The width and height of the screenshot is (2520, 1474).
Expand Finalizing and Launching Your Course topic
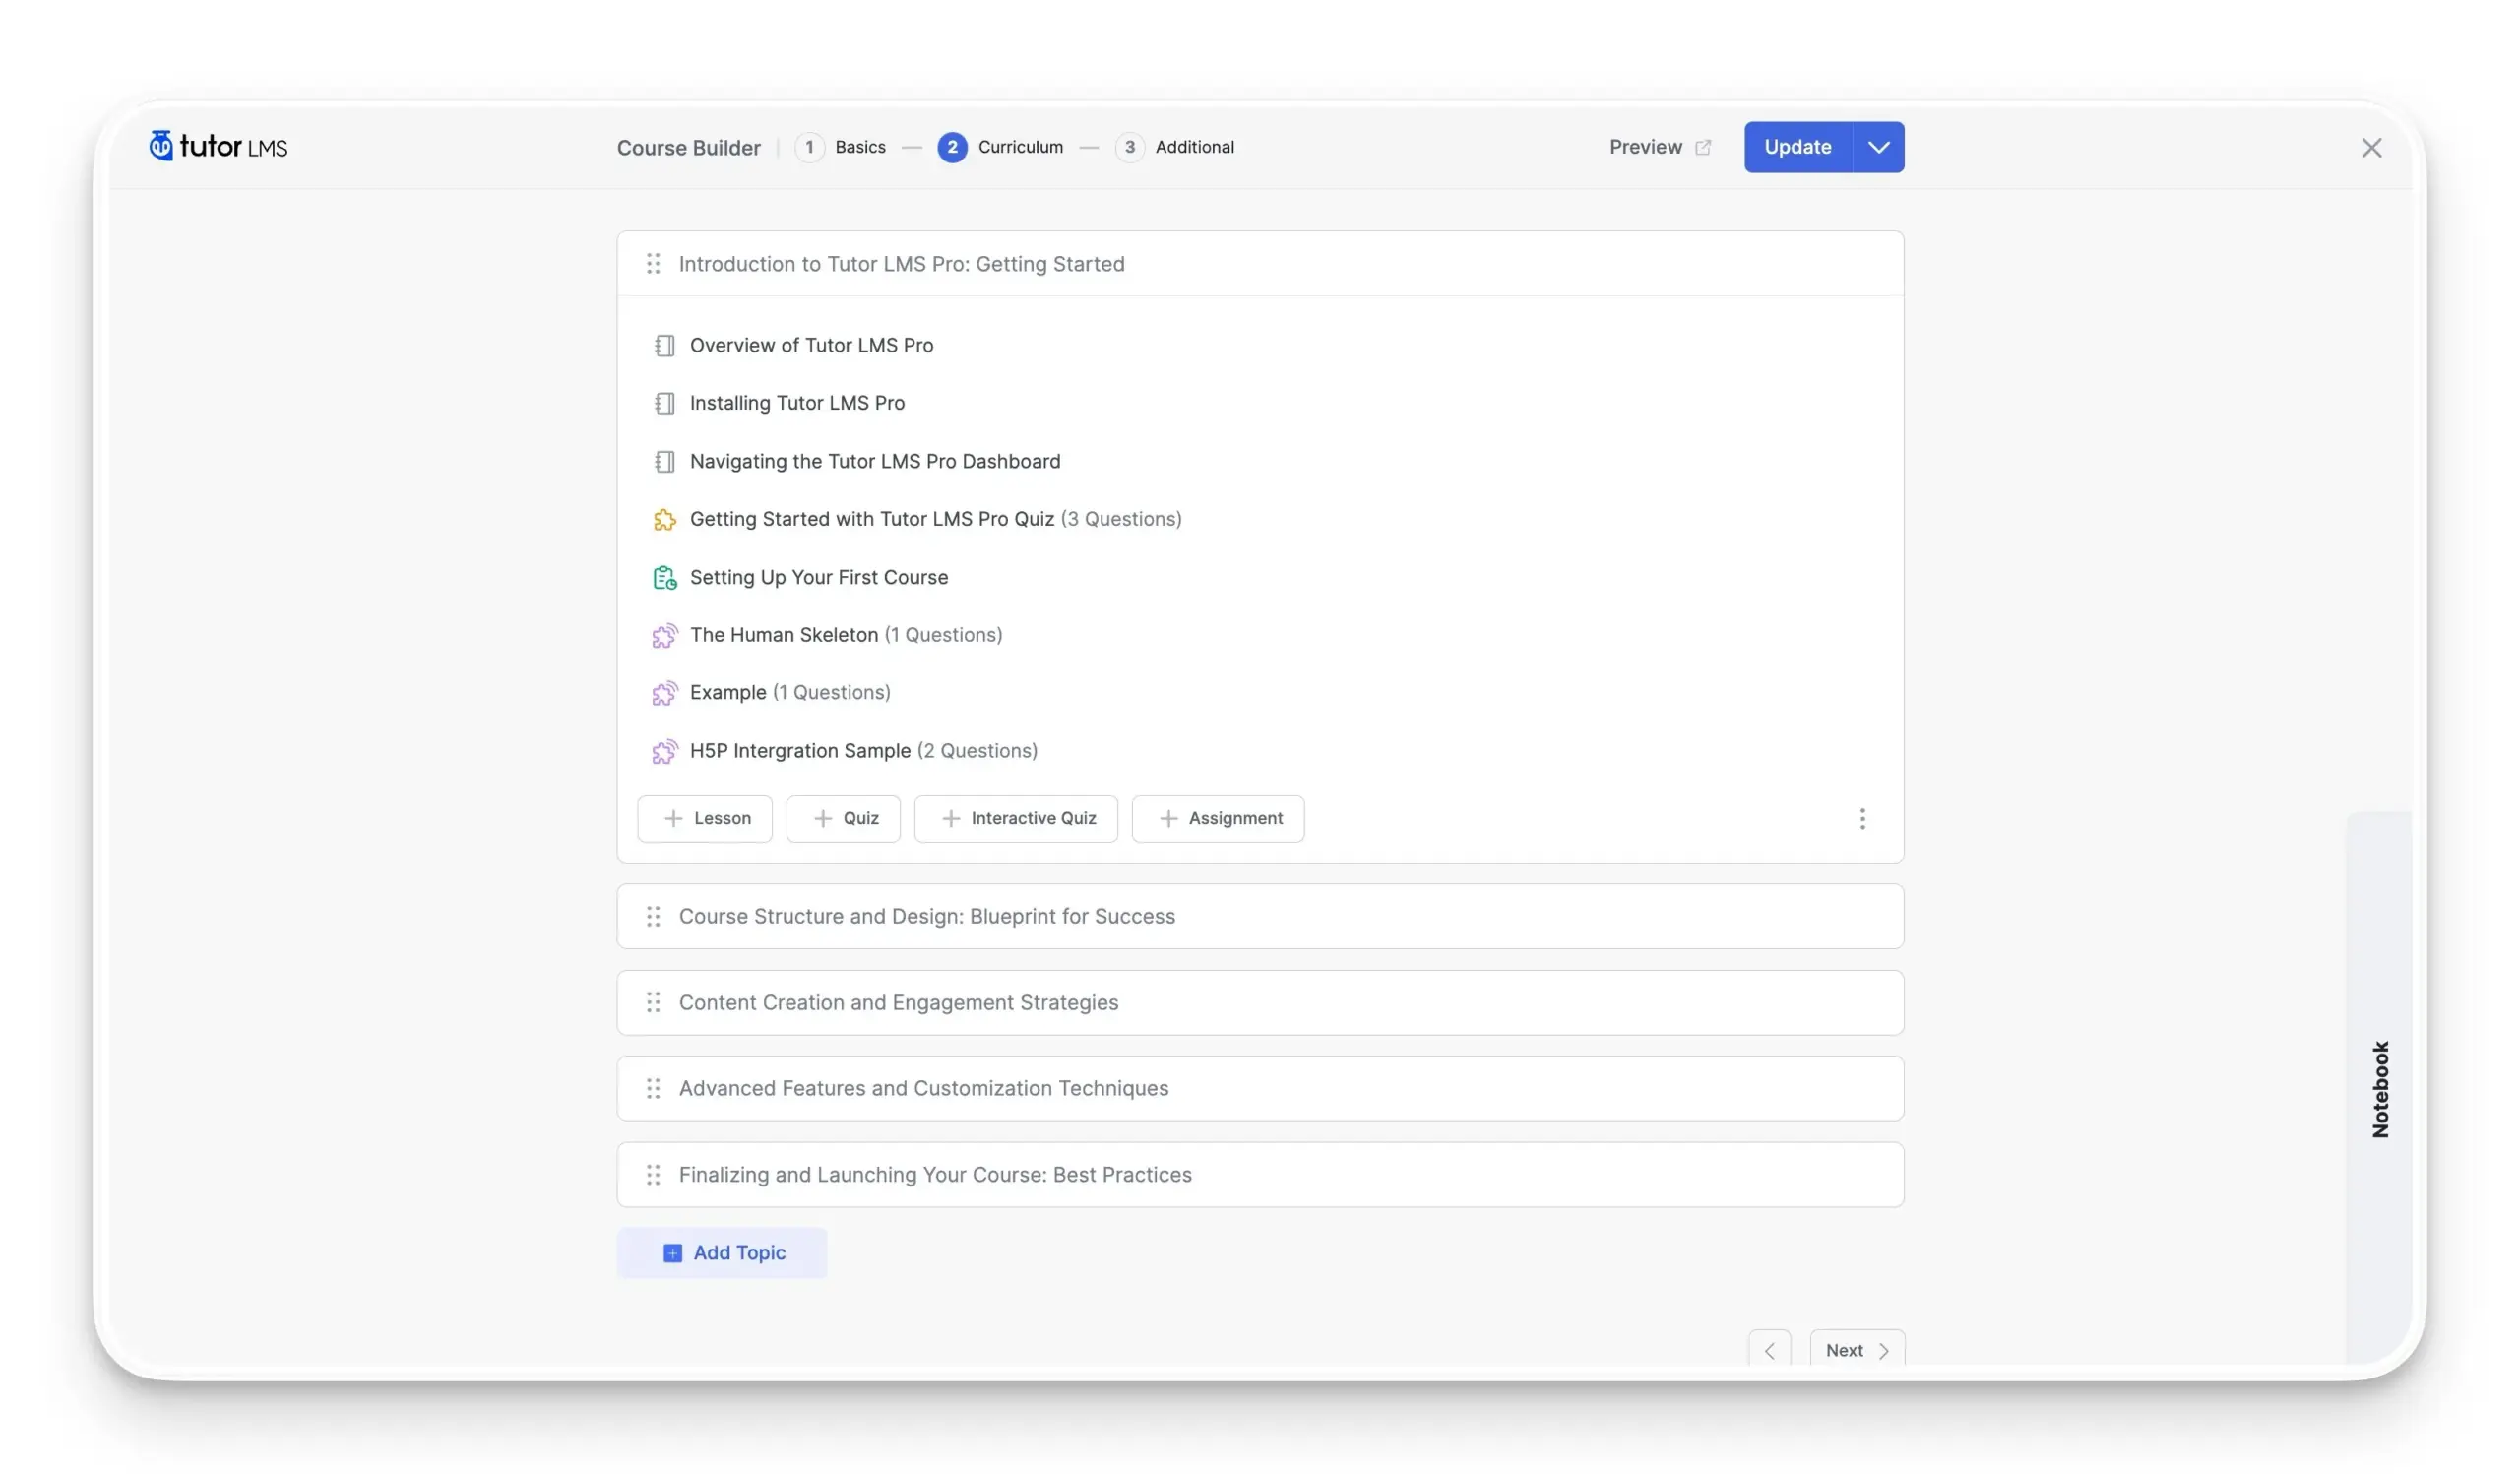click(1260, 1174)
